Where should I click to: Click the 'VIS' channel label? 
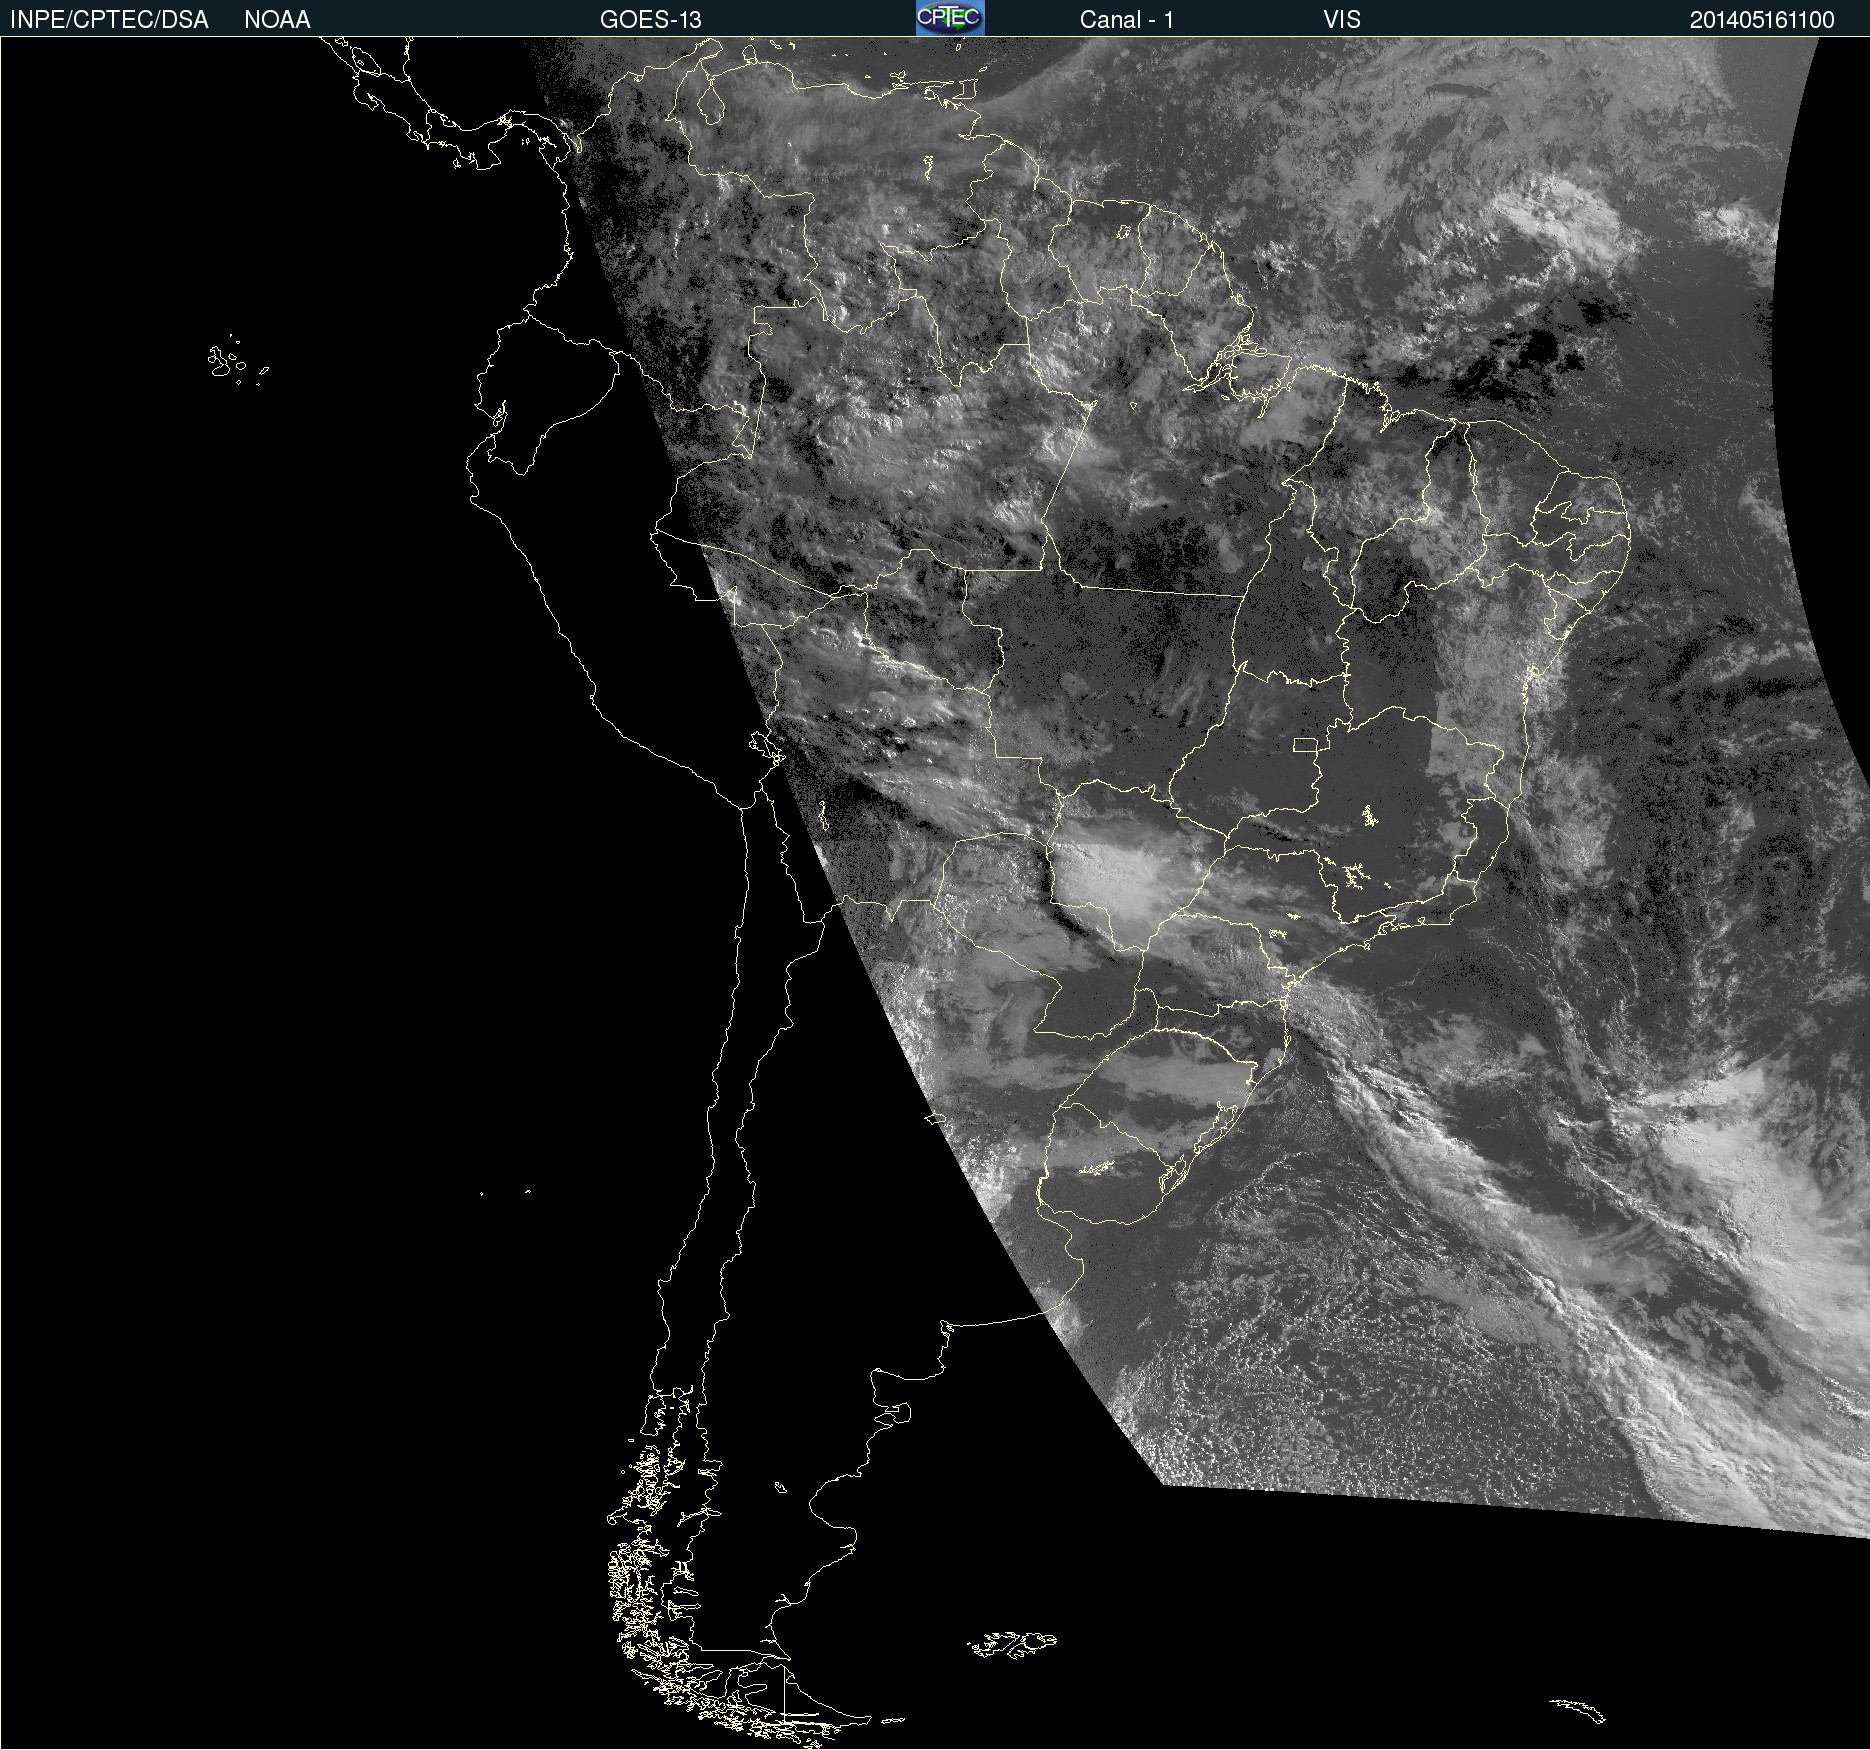1342,20
